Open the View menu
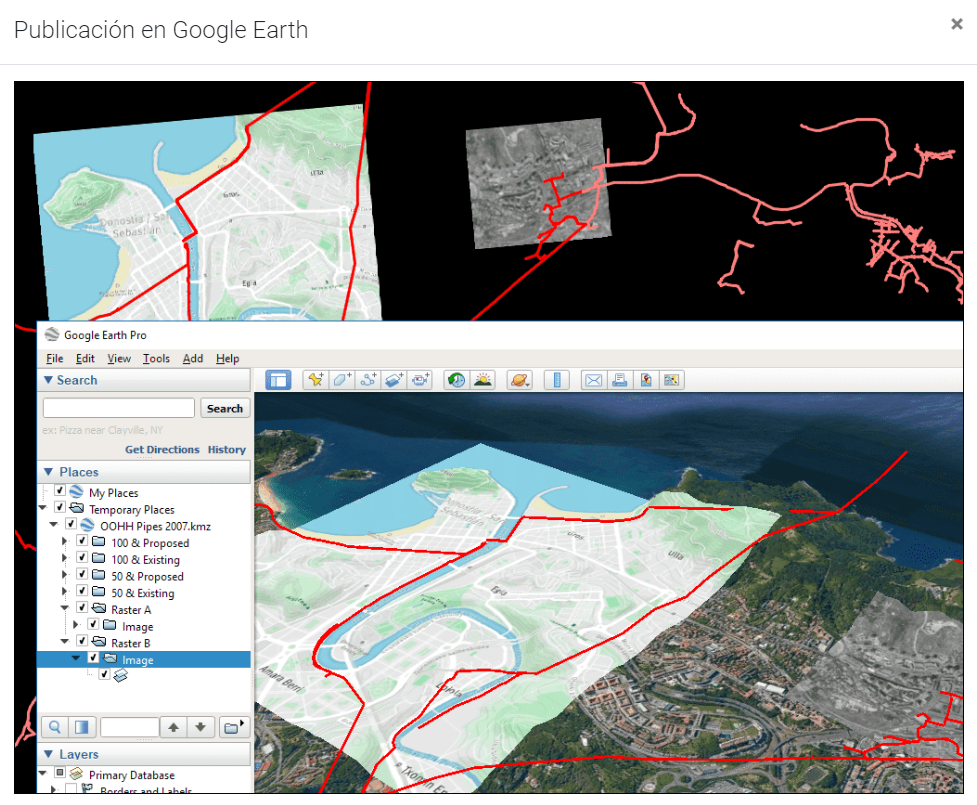This screenshot has height=805, width=977. click(x=119, y=358)
